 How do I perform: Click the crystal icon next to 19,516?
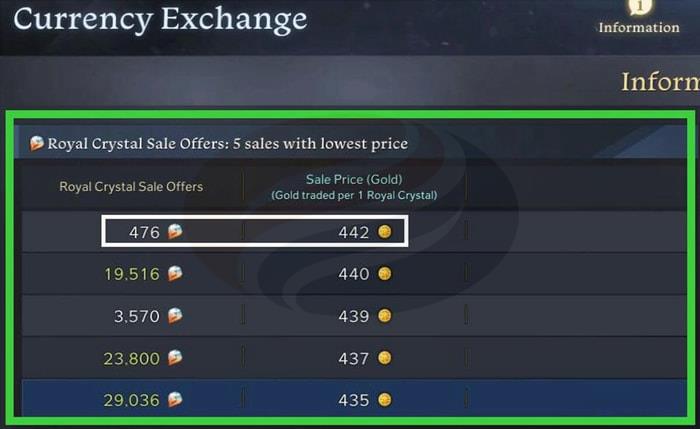174,274
